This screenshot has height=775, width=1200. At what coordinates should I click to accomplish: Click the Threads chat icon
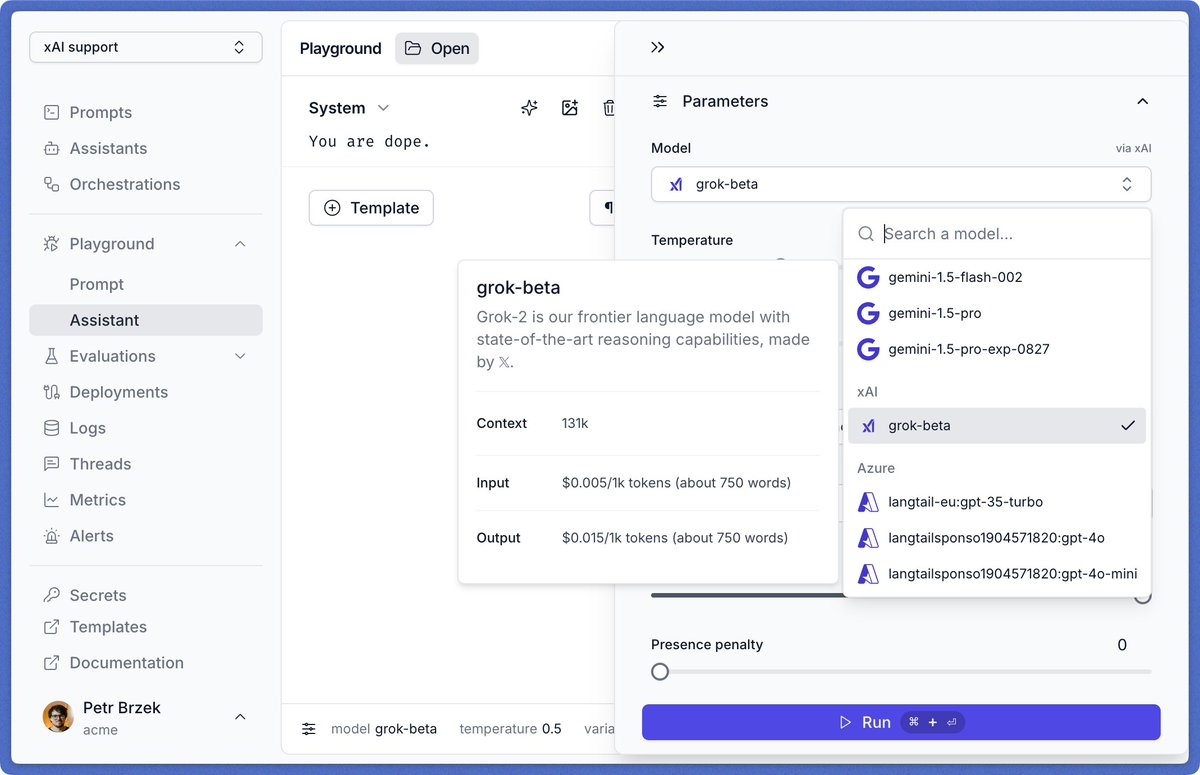[x=51, y=464]
